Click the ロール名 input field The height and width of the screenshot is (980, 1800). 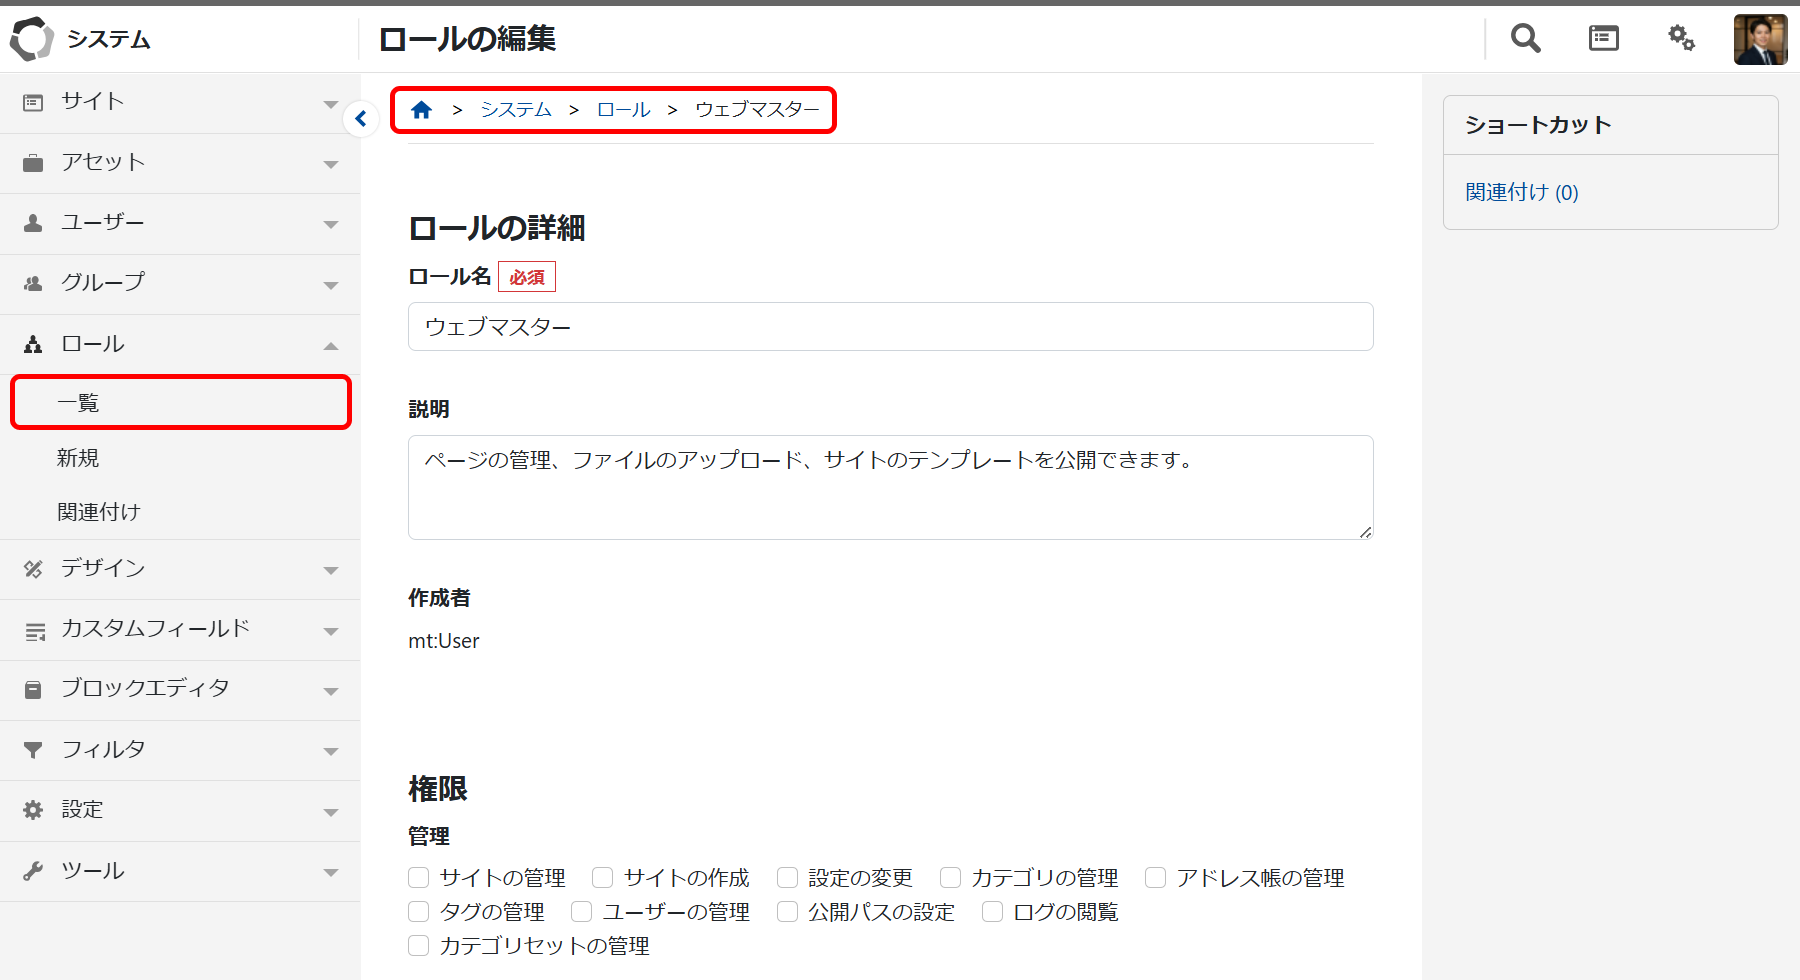(x=890, y=327)
